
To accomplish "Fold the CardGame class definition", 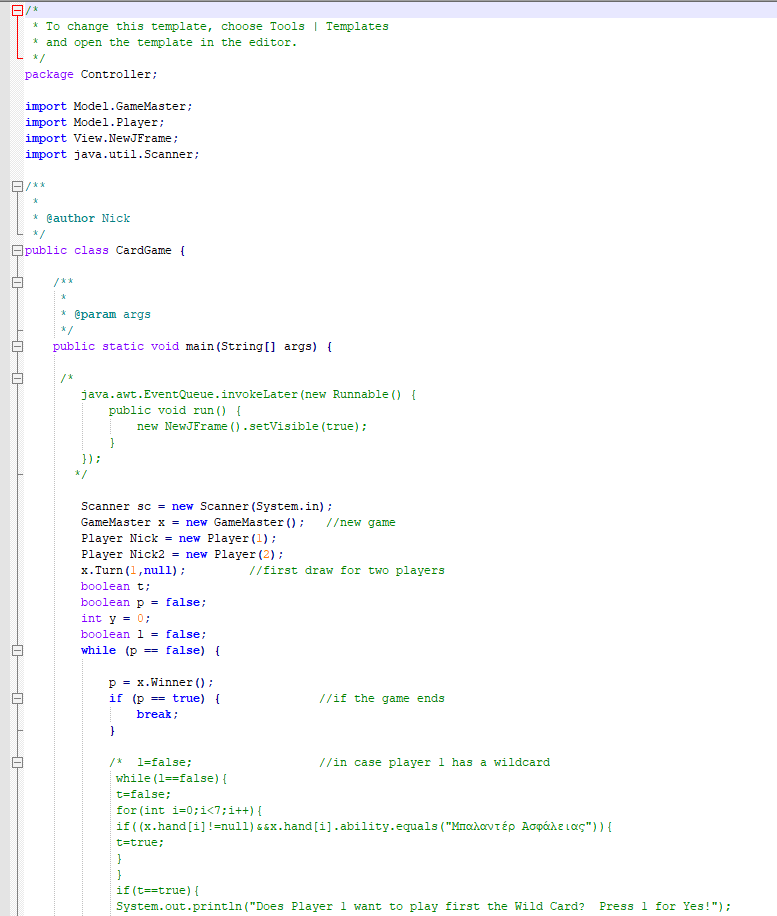I will click(17, 250).
